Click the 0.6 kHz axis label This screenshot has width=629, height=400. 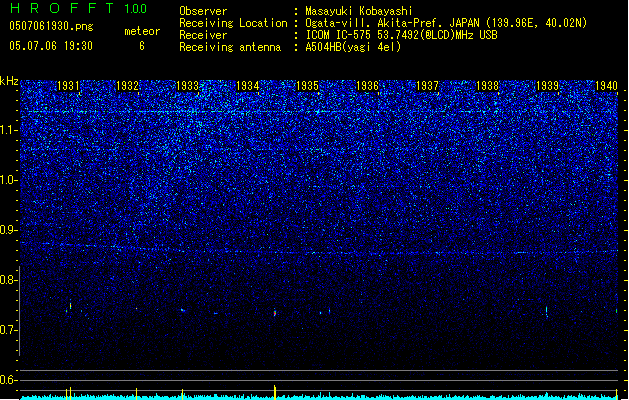9,380
